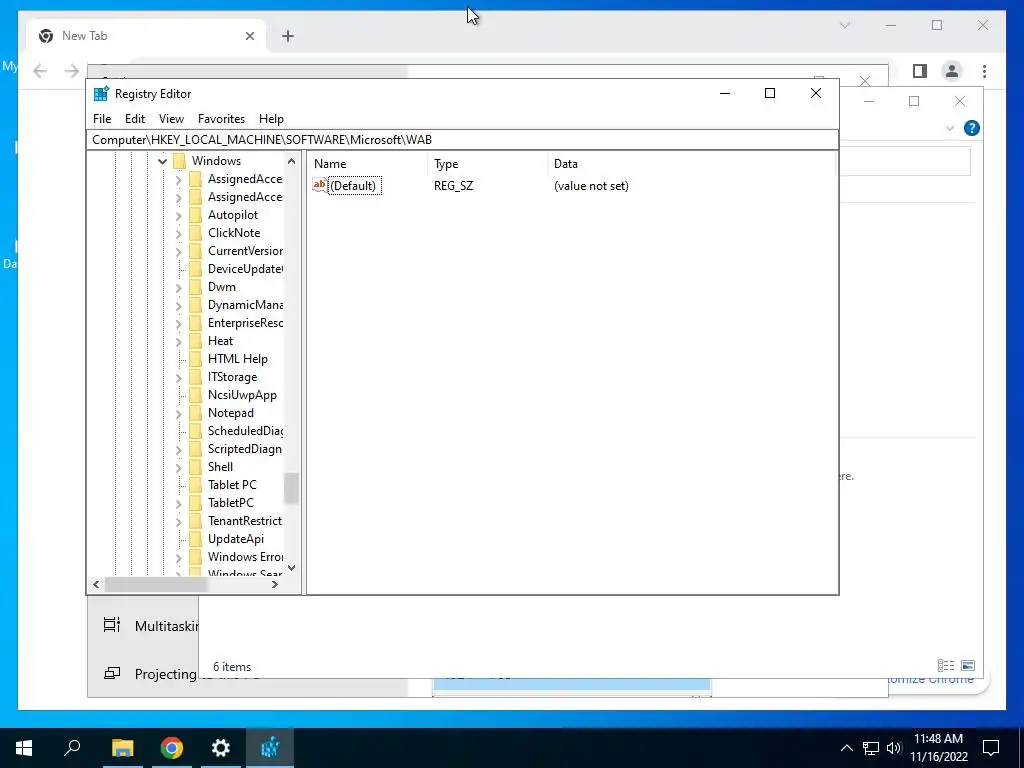Expand the Heat registry key
Image resolution: width=1024 pixels, height=768 pixels.
179,342
